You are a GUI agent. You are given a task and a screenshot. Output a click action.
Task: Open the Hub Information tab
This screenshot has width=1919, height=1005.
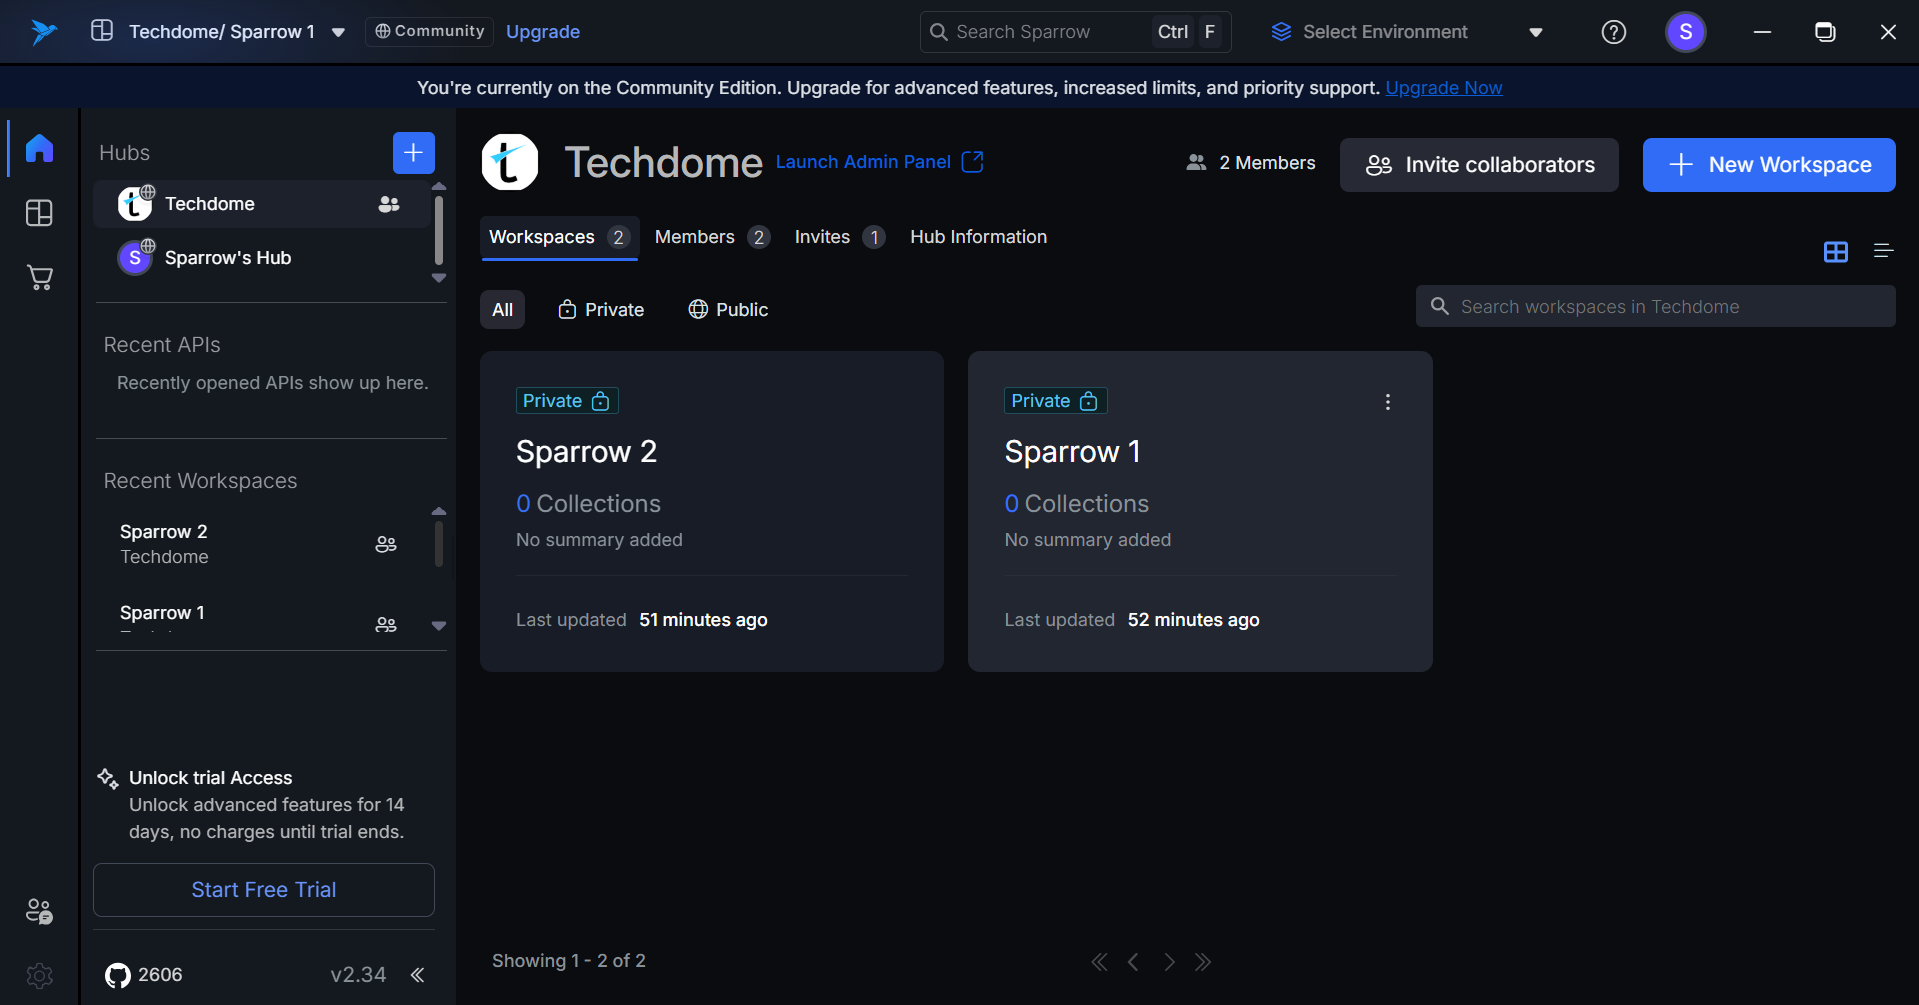tap(978, 237)
